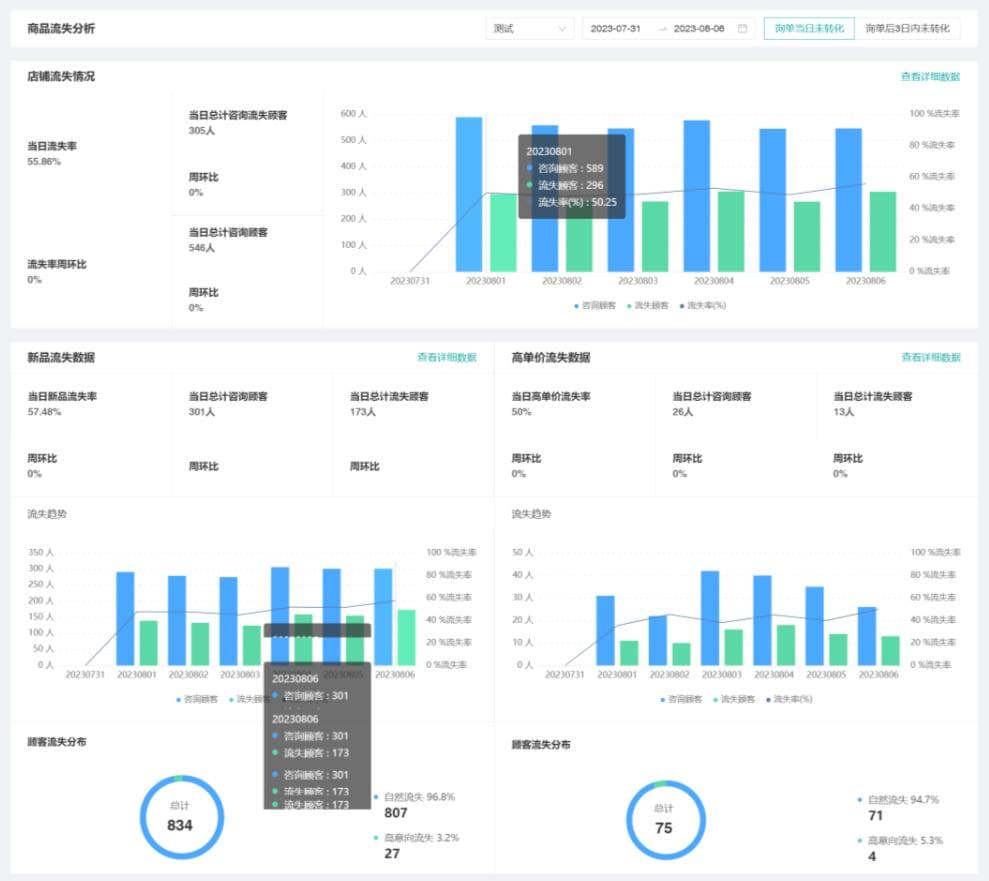Screen dimensions: 989x881
Task: Click green 20230804 bar in 高单价 trend chart
Action: (785, 645)
